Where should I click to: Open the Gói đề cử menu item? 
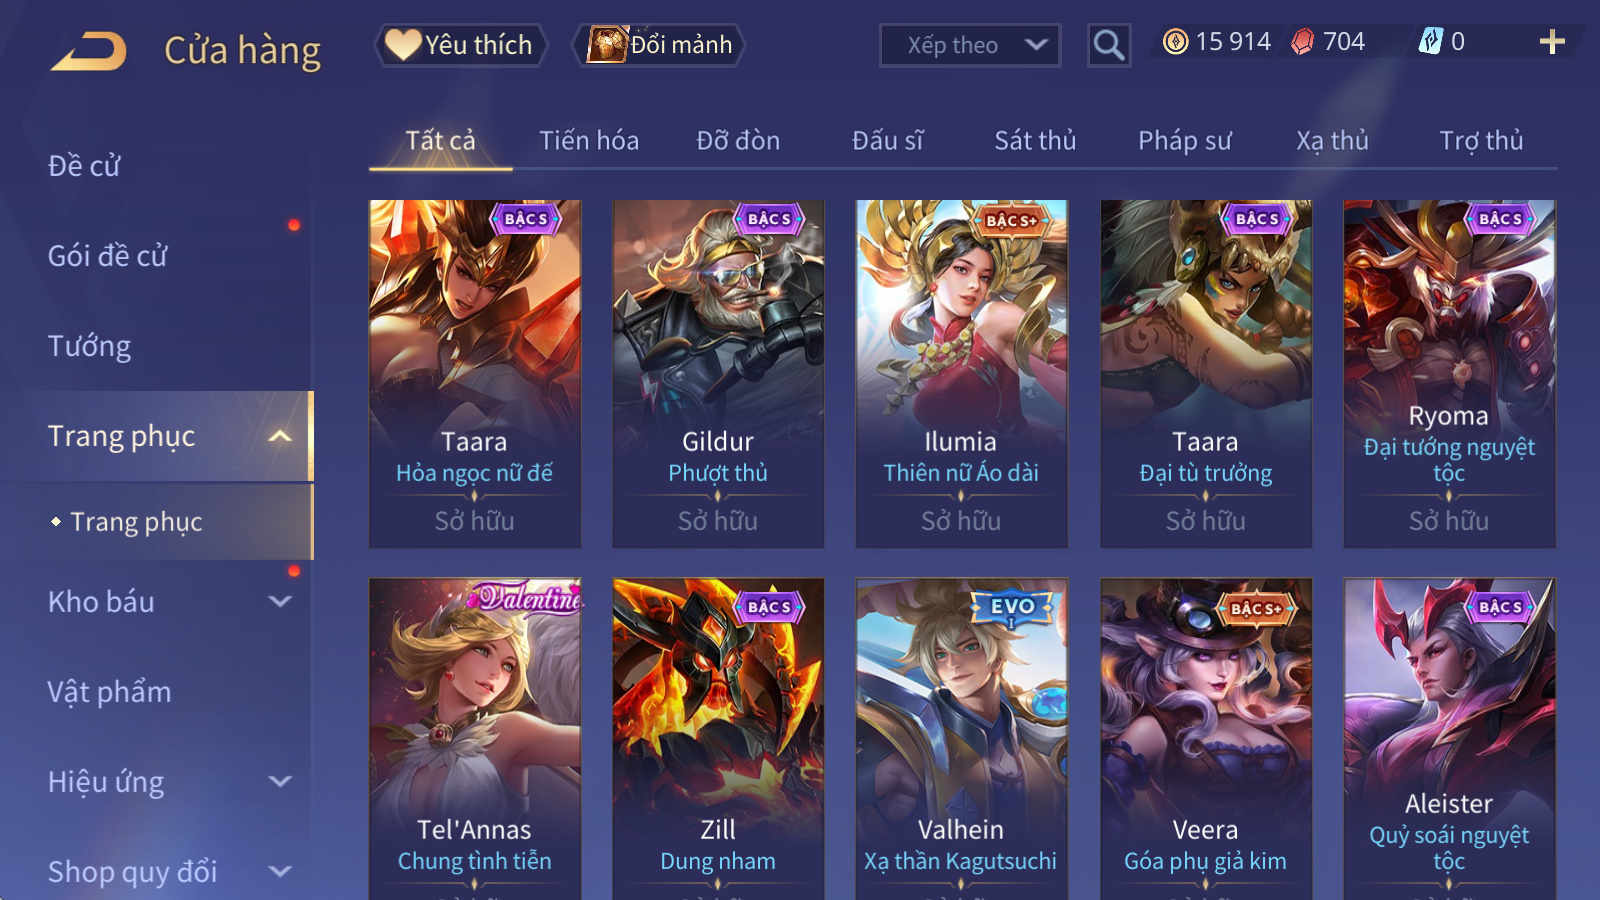click(108, 256)
